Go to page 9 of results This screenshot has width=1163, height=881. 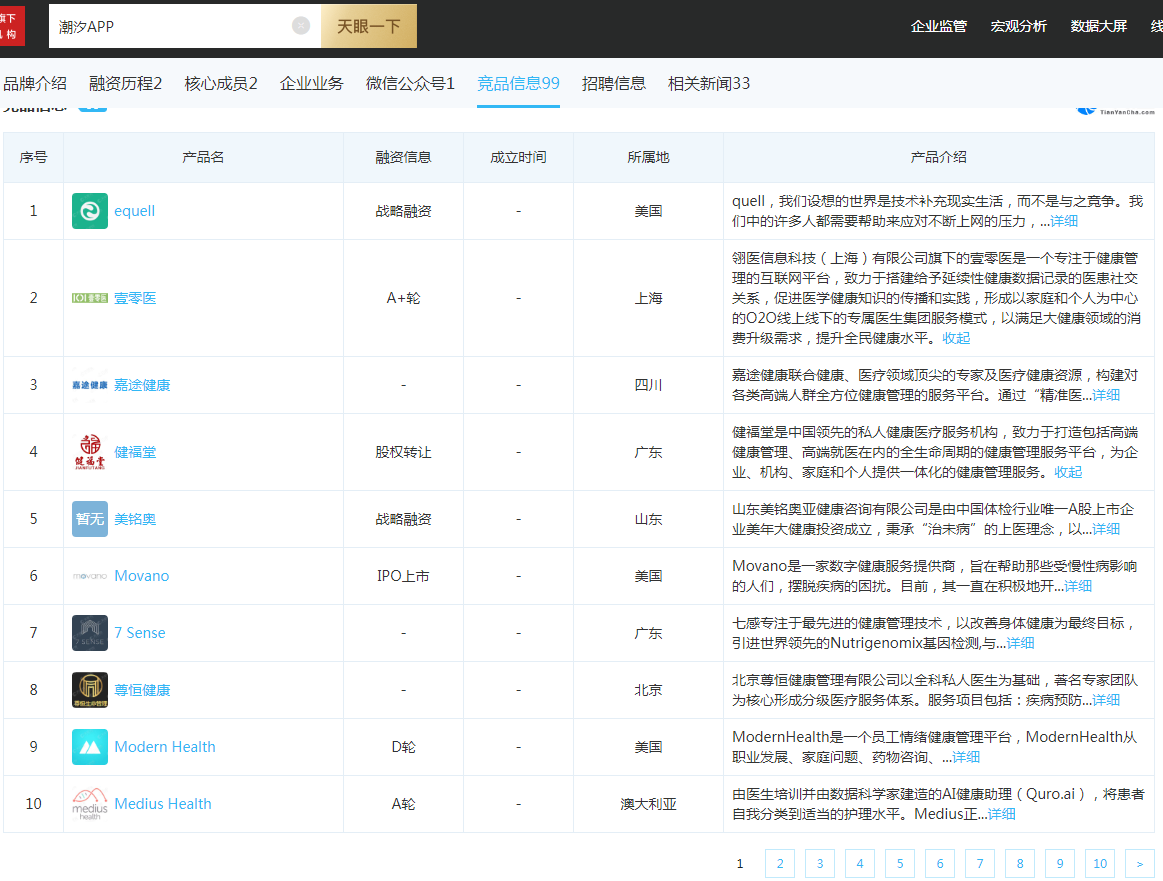tap(1060, 863)
